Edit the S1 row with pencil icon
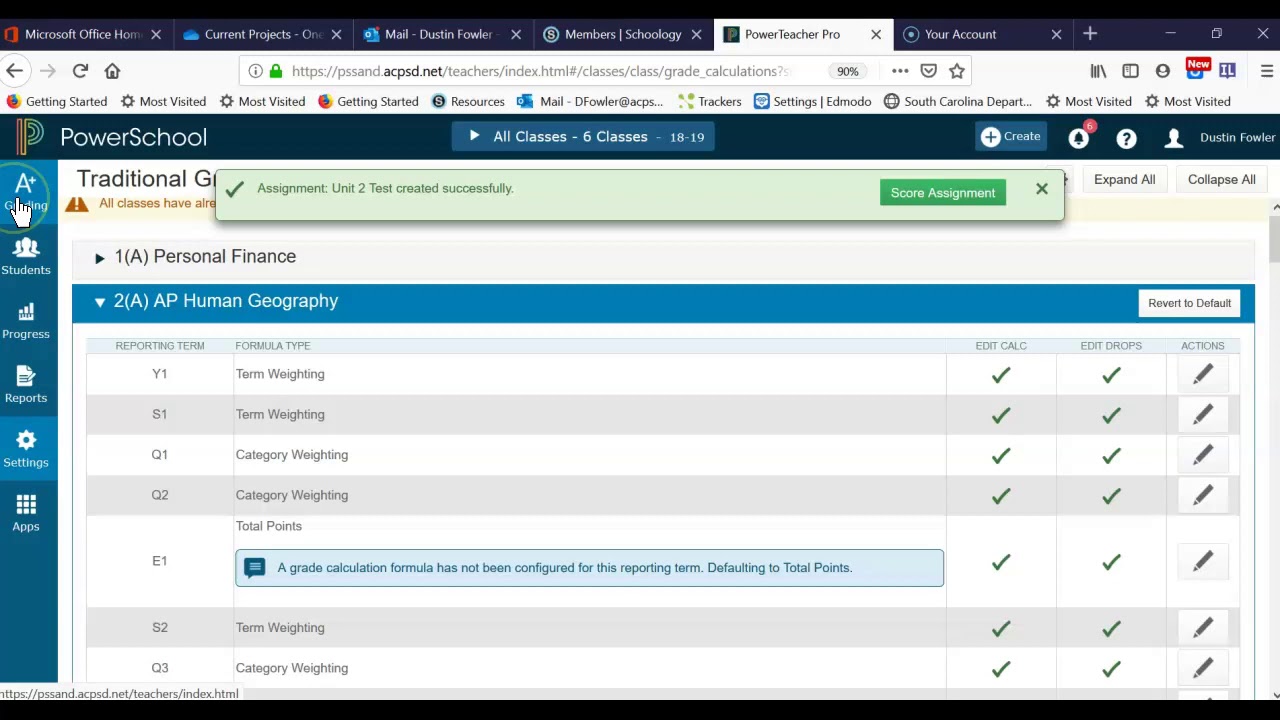The width and height of the screenshot is (1280, 720). pyautogui.click(x=1203, y=414)
